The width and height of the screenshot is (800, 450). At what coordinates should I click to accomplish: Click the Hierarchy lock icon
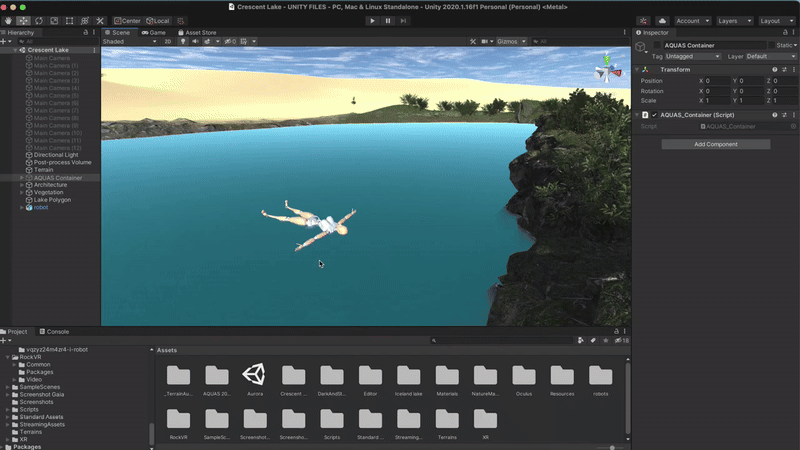click(85, 32)
